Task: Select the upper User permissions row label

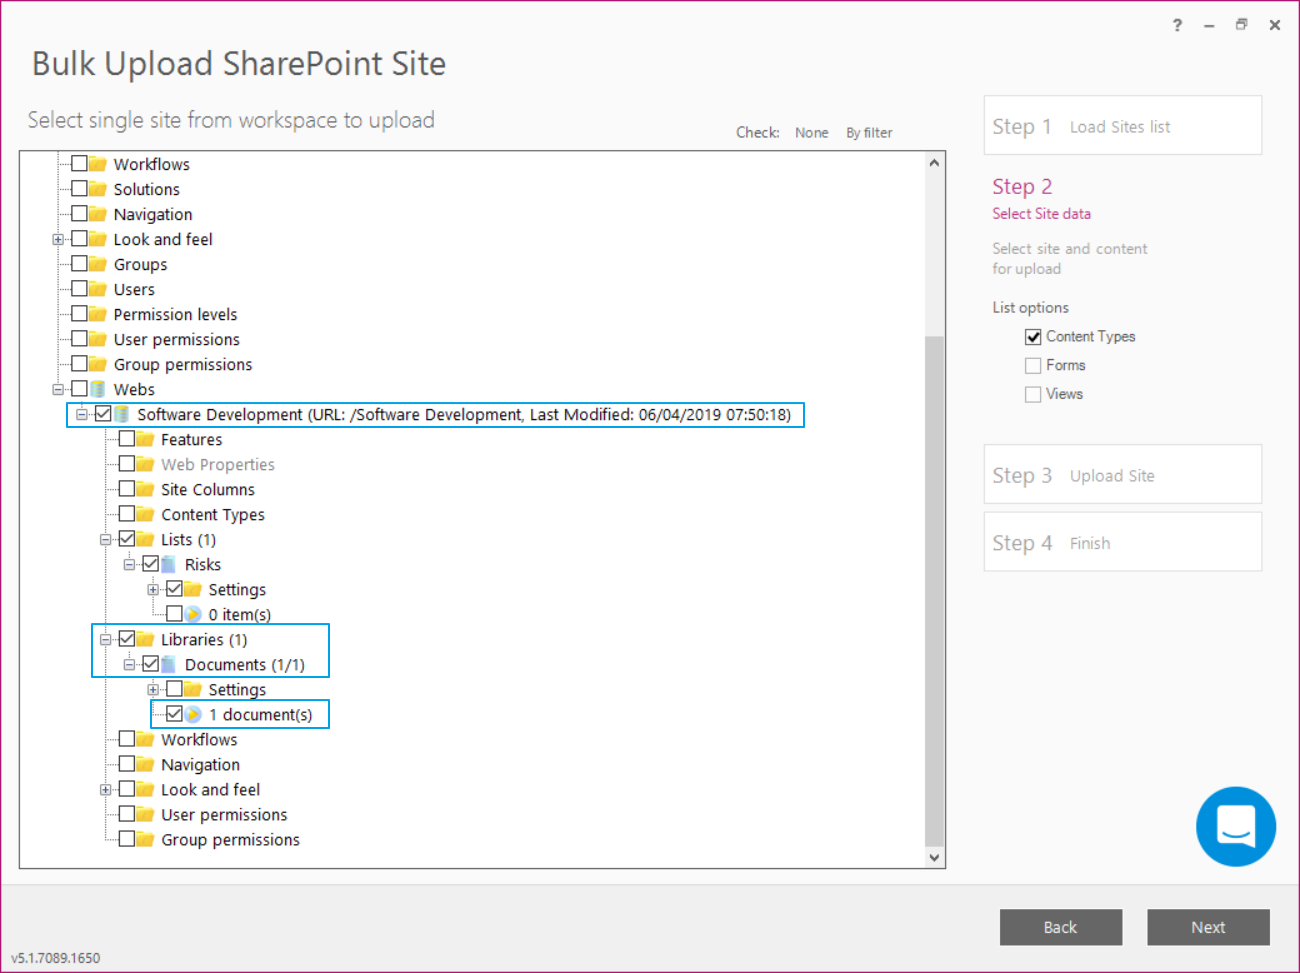Action: tap(176, 339)
